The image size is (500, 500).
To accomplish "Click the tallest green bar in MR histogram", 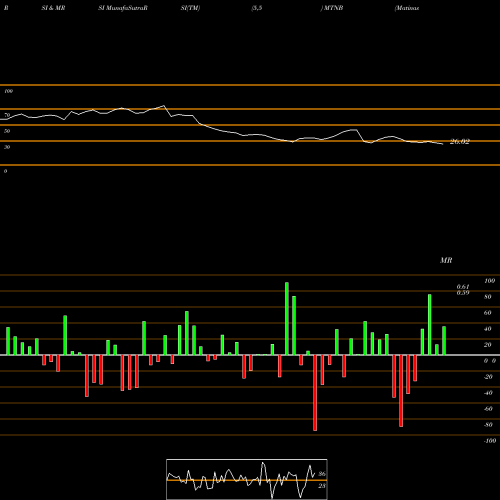I will point(287,319).
